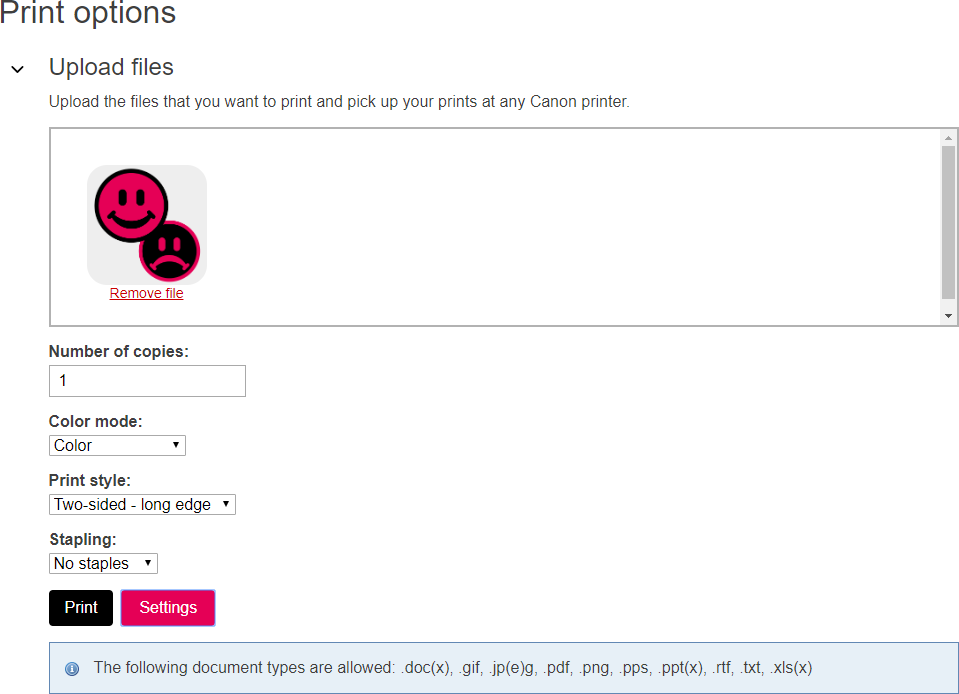Focus the Number of copies field
This screenshot has width=959, height=694.
tap(147, 381)
